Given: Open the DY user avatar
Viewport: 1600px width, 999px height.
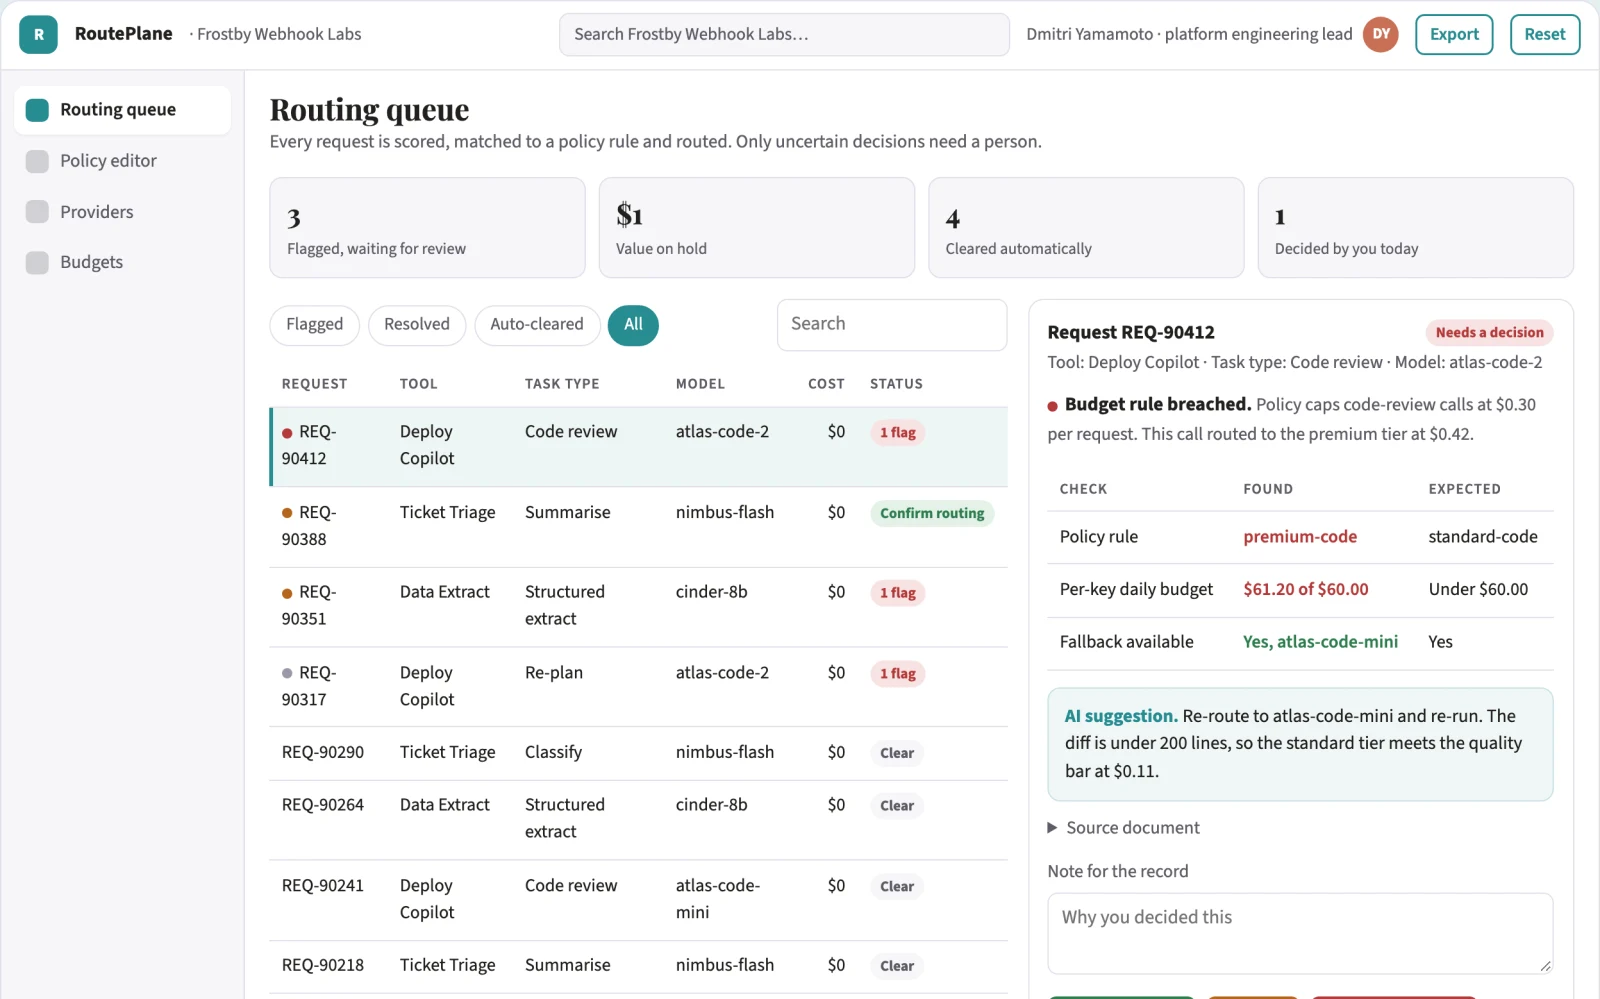Looking at the screenshot, I should pos(1381,34).
